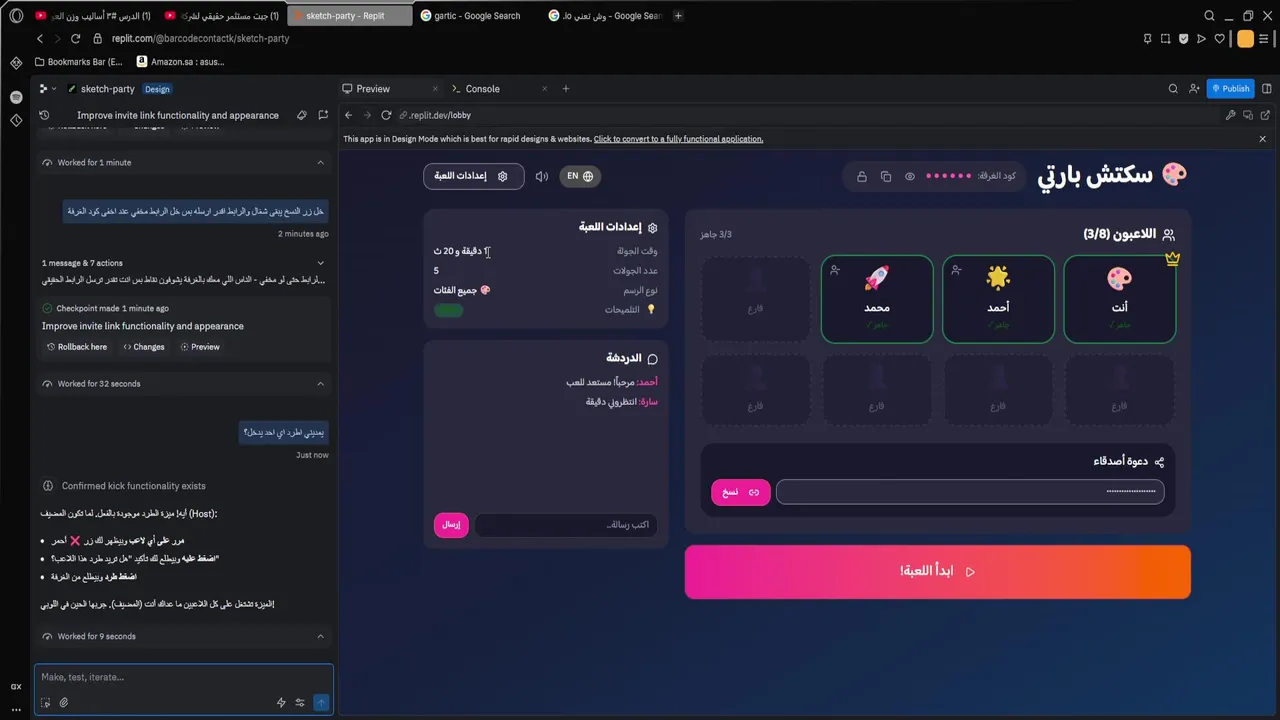Open Changes for the checkpoint
The height and width of the screenshot is (720, 1280).
click(x=143, y=347)
